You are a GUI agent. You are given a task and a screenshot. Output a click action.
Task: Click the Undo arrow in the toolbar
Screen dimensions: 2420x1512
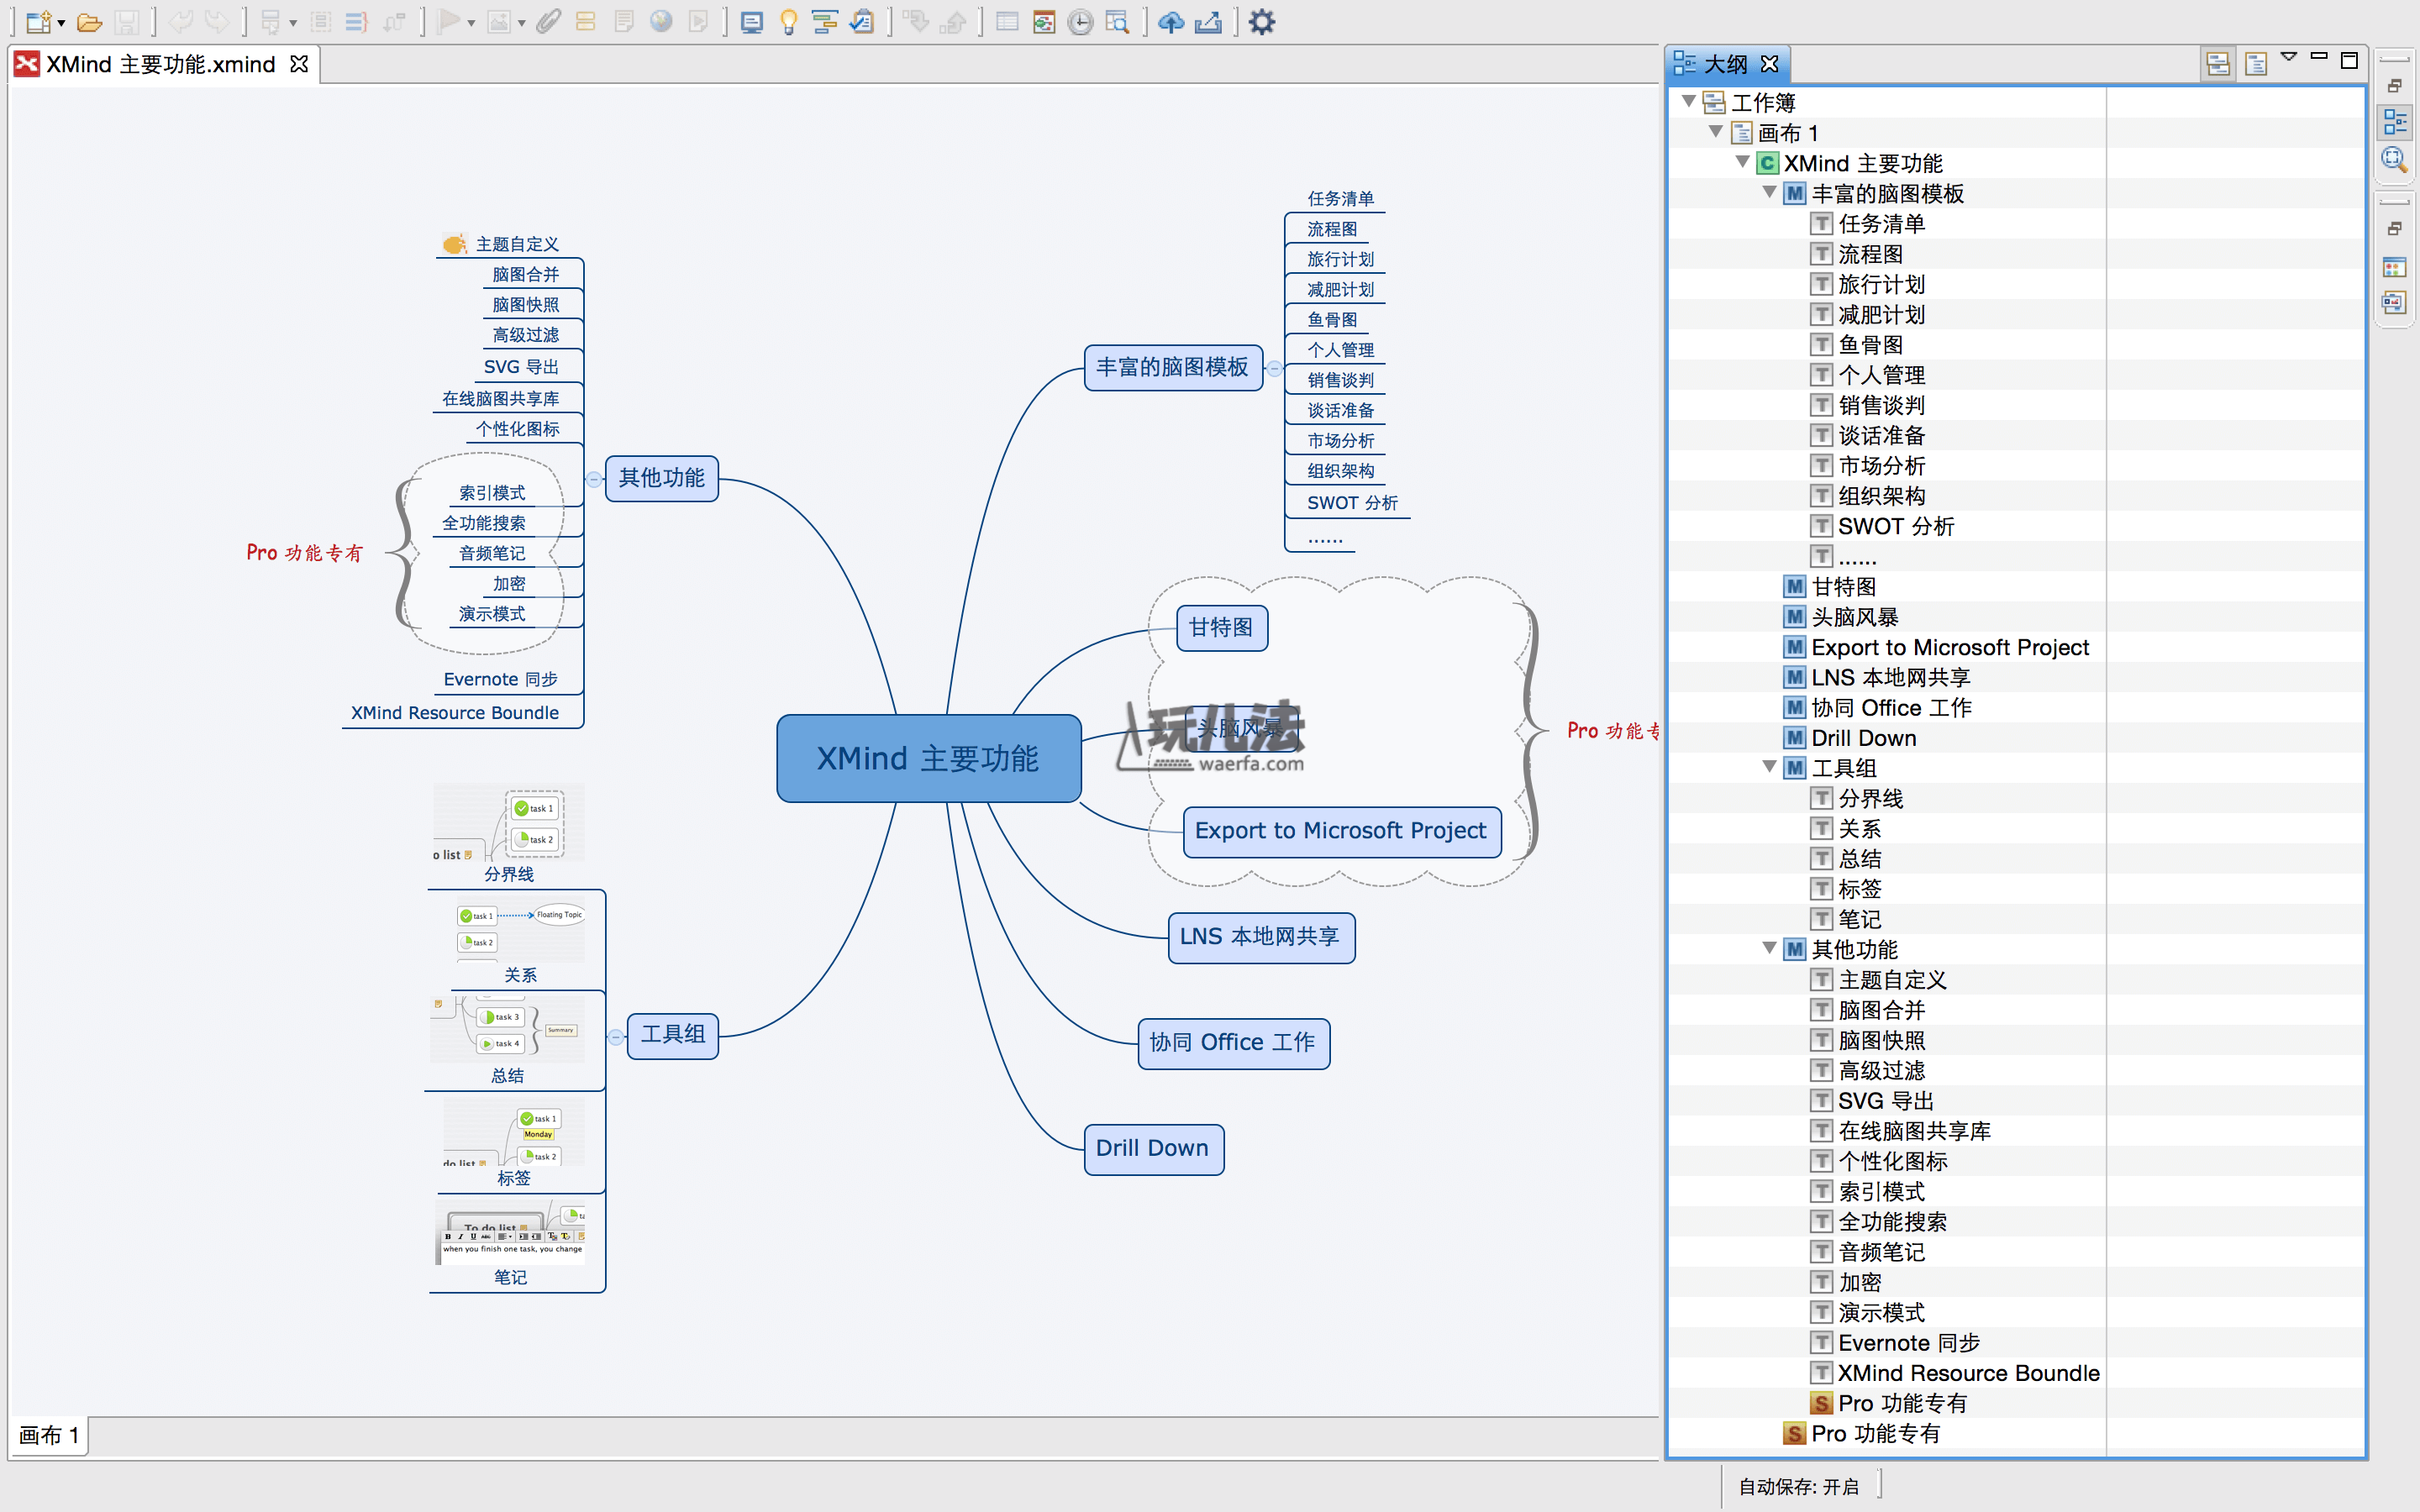coord(181,22)
